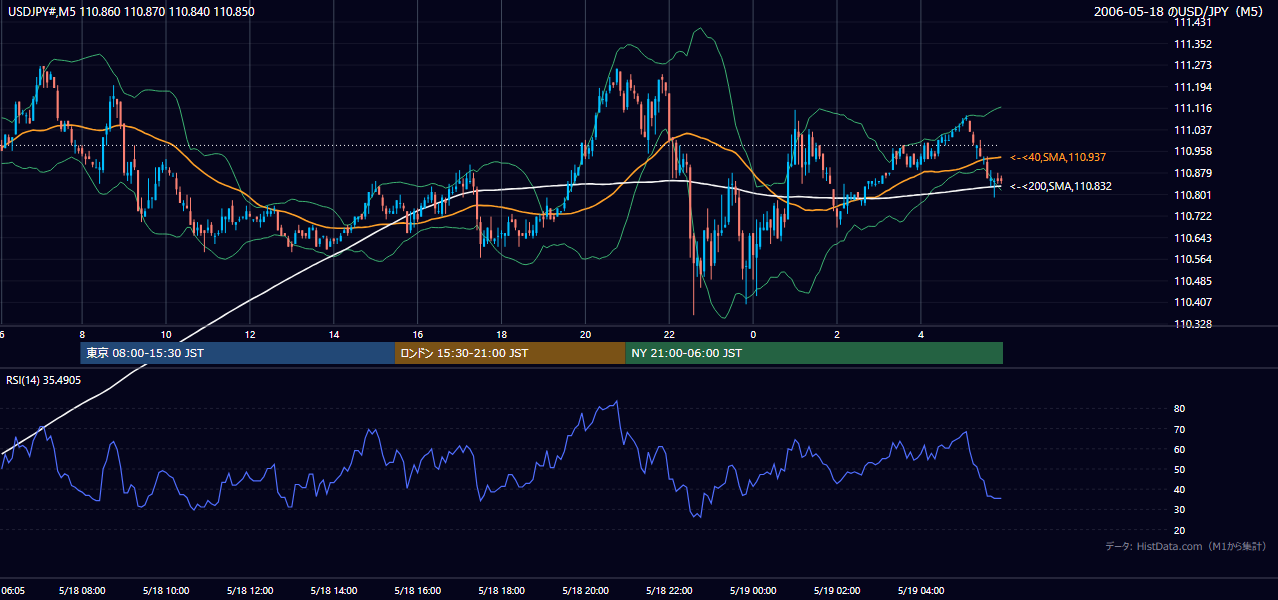This screenshot has width=1278, height=600.
Task: Click the 5/18 16:00 time axis label
Action: click(x=418, y=590)
